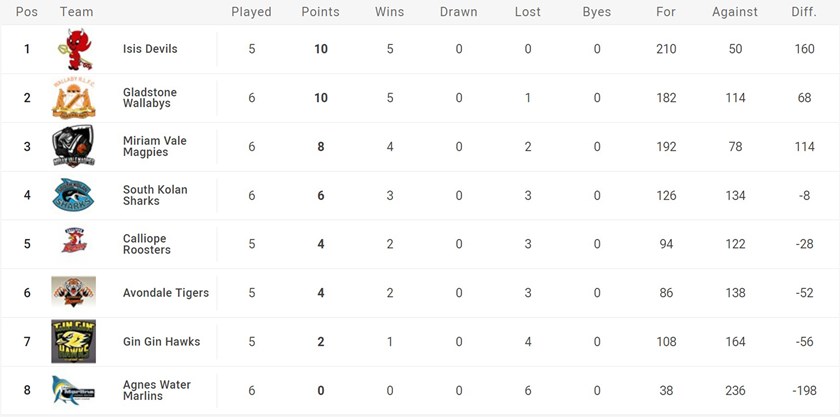Sort table by Points column header
Screen dimensions: 840x417
[x=320, y=12]
